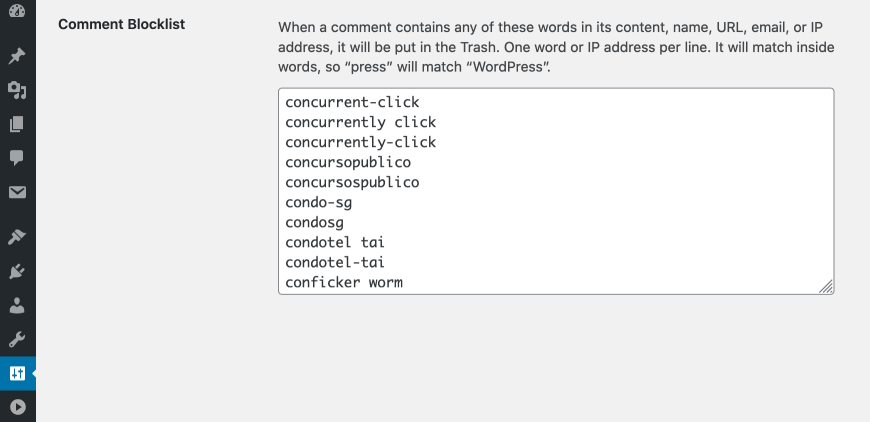Open Tools via the wrench icon

(17, 339)
